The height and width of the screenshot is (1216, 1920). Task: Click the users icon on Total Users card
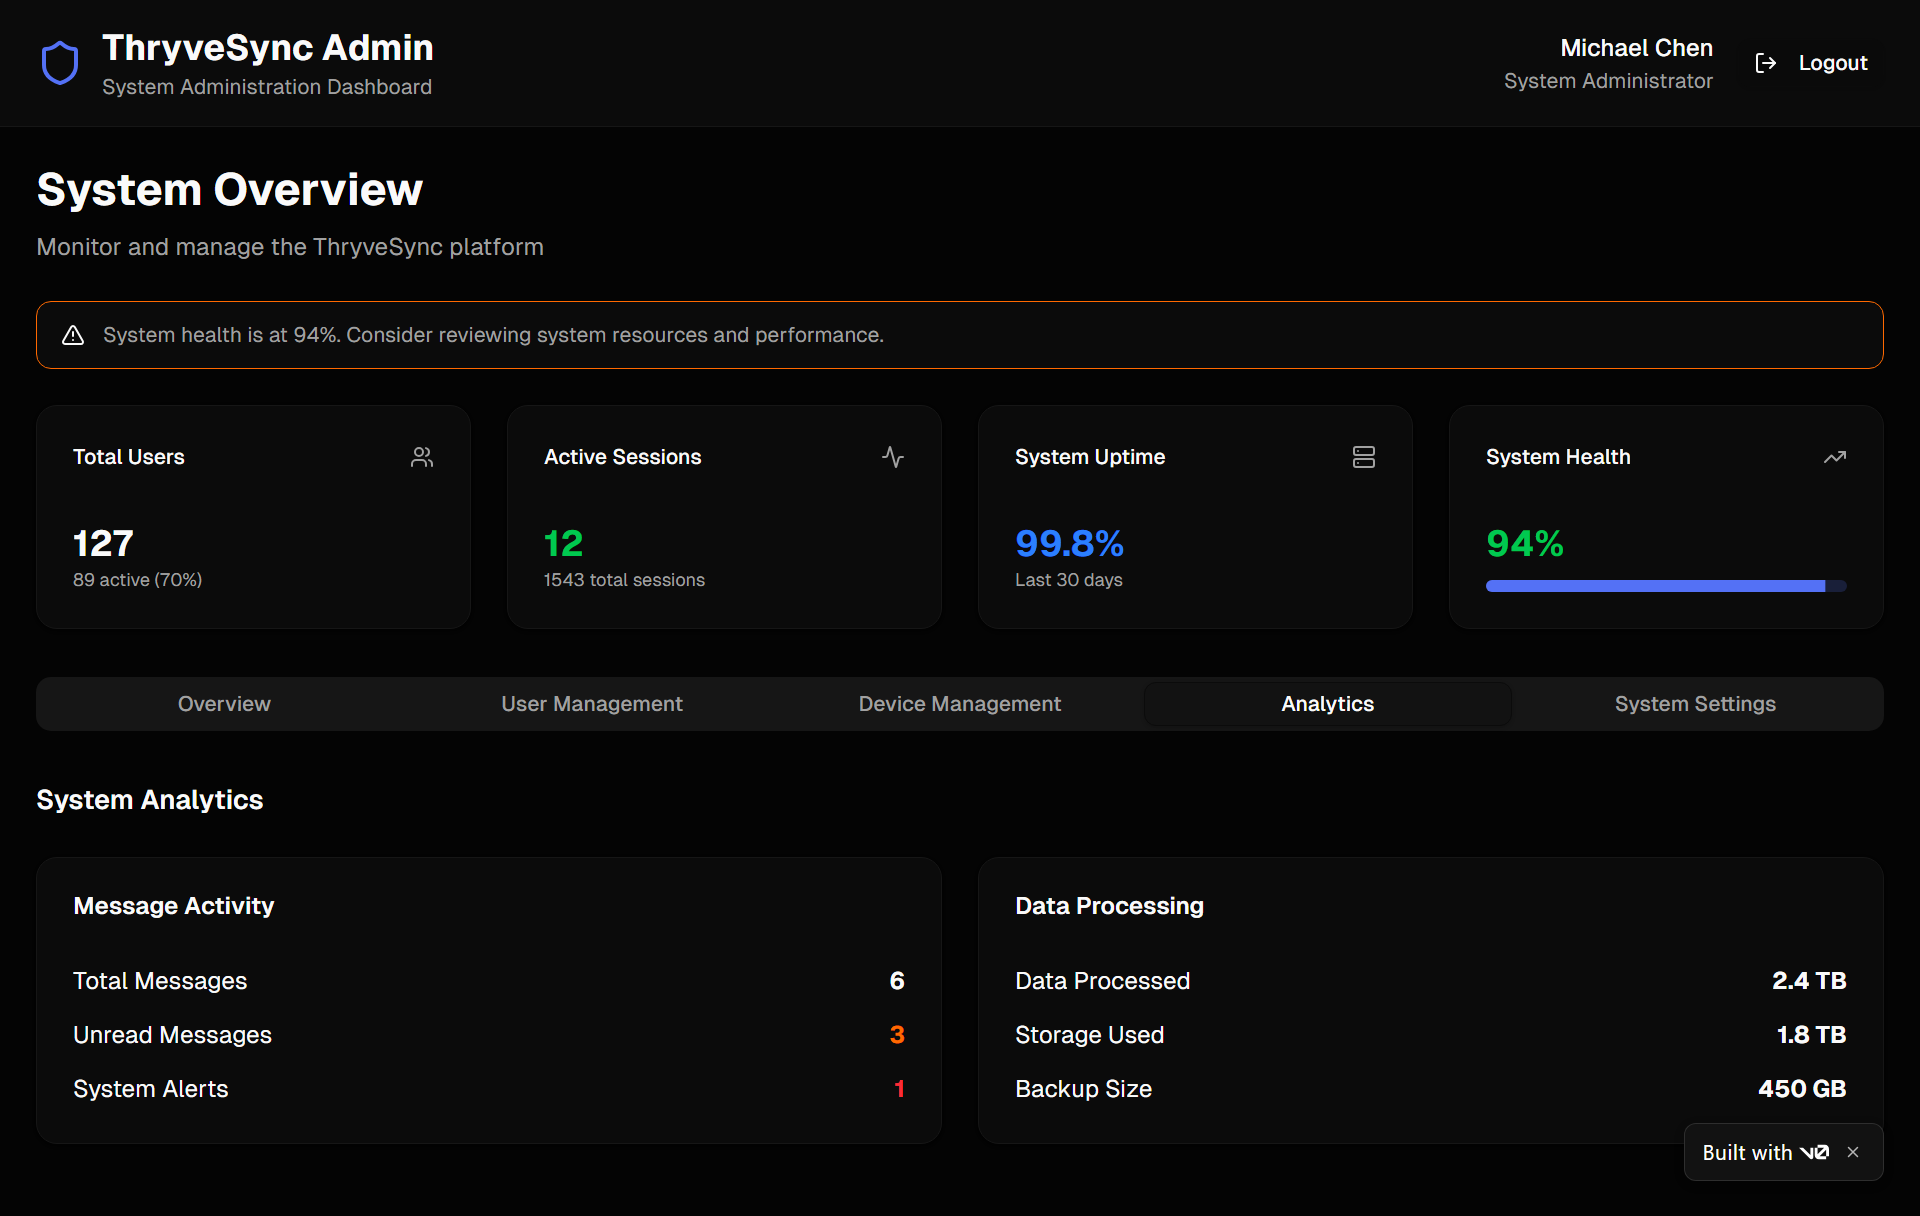(x=422, y=457)
